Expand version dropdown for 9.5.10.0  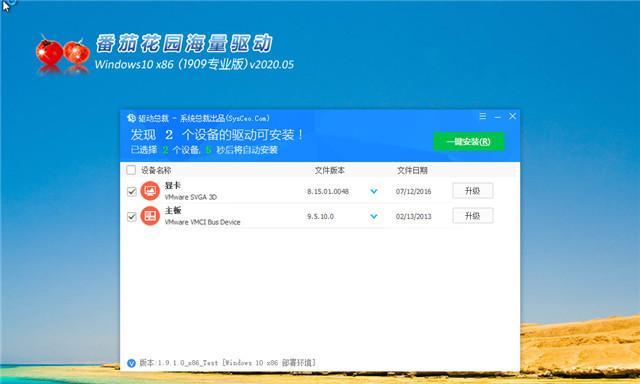pos(373,216)
